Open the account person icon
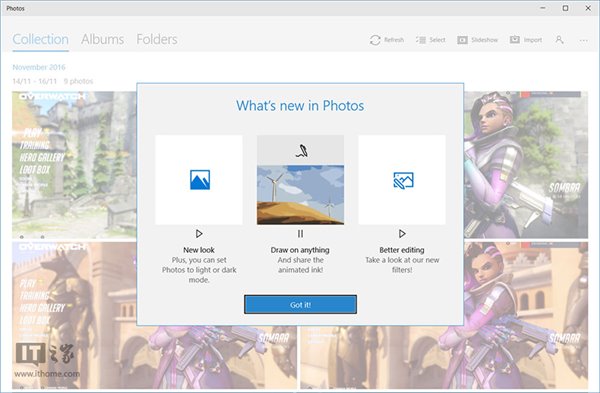The height and width of the screenshot is (393, 600). click(559, 39)
